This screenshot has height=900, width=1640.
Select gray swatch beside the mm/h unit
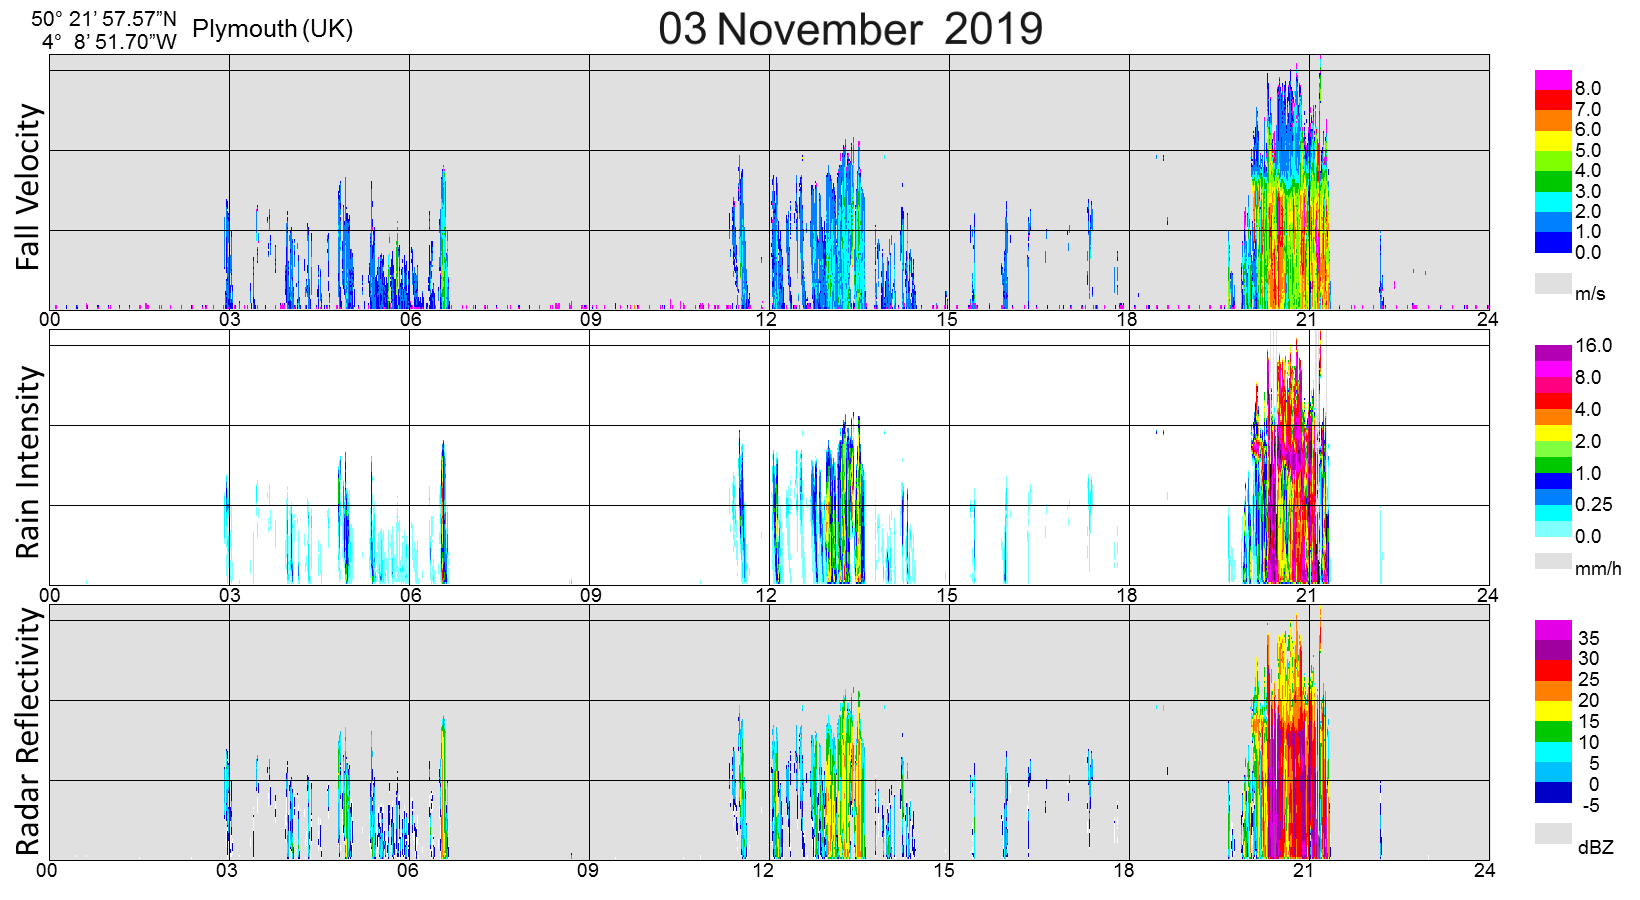1553,561
